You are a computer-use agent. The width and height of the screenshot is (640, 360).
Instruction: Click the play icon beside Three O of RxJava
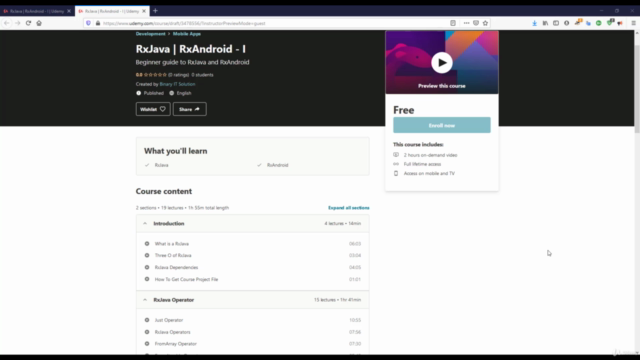coord(147,256)
